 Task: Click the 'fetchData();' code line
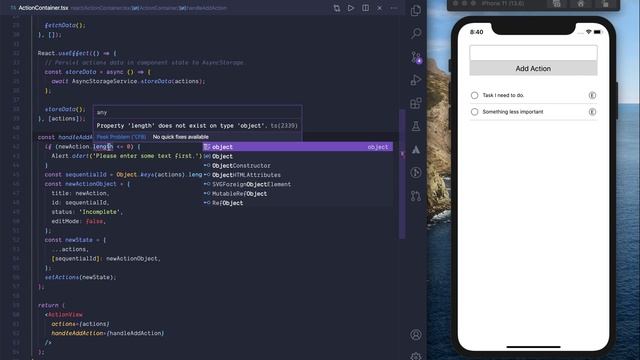[x=65, y=25]
